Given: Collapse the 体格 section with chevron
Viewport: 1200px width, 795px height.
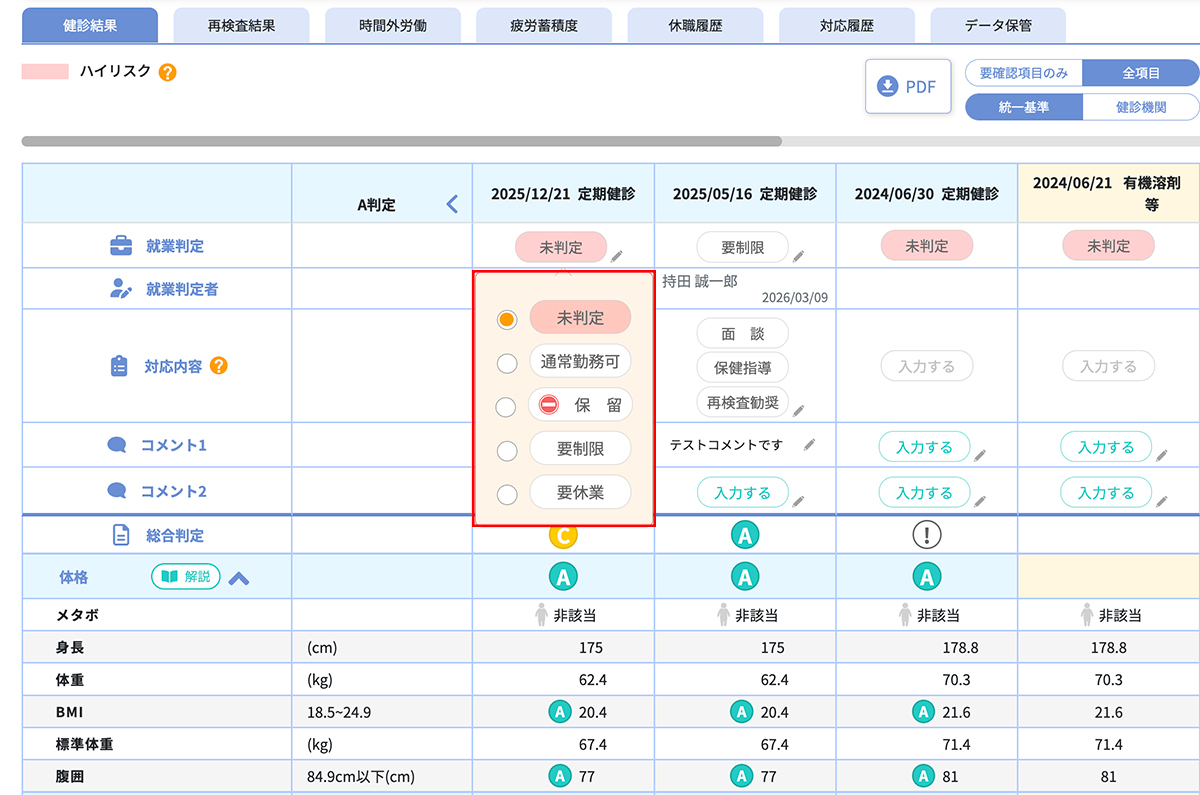Looking at the screenshot, I should point(239,578).
